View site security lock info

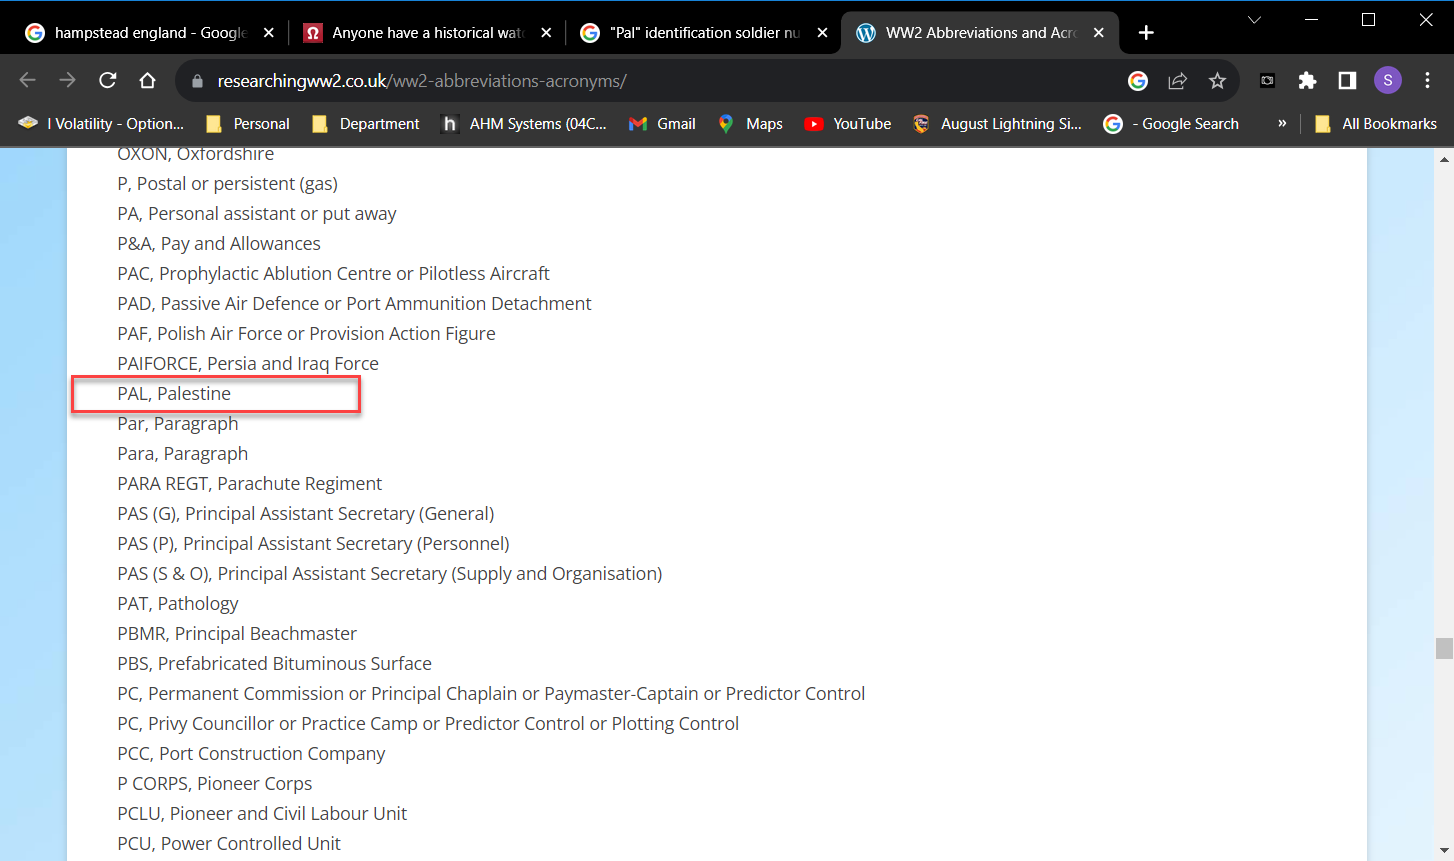(x=197, y=81)
